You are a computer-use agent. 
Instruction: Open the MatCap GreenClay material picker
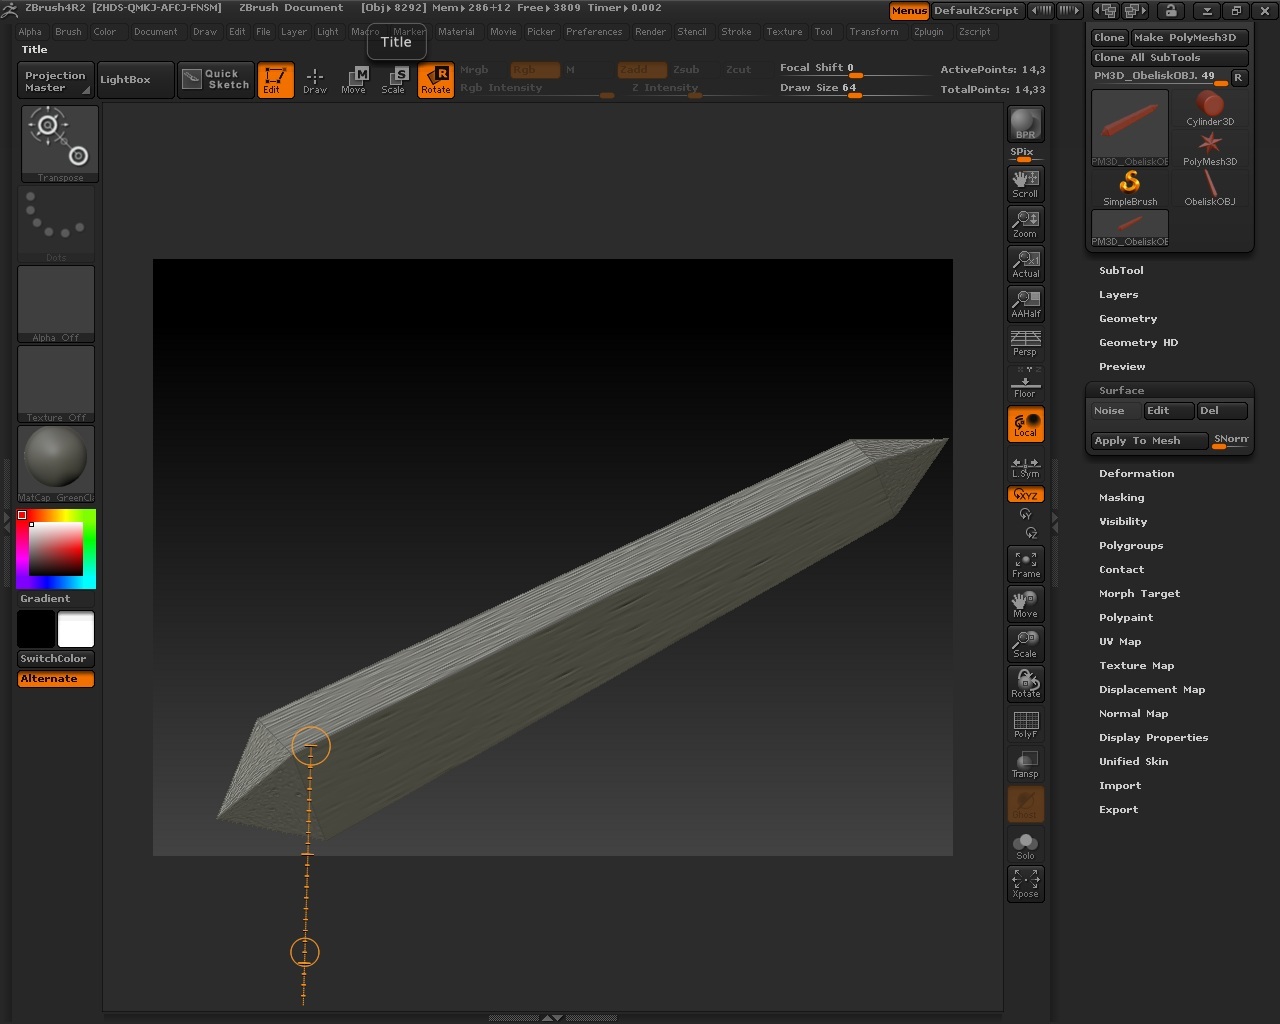[56, 464]
